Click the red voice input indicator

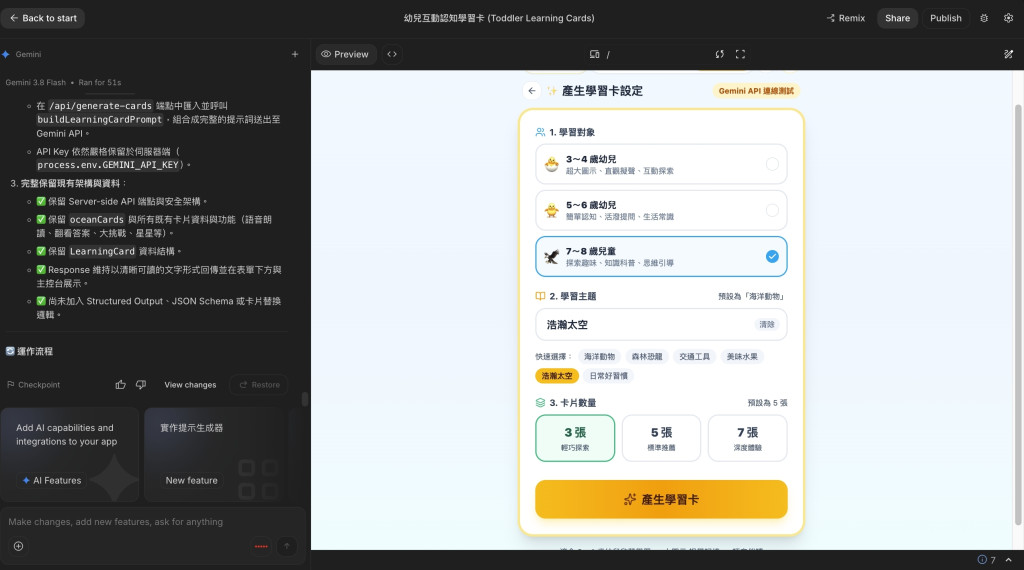(x=261, y=546)
